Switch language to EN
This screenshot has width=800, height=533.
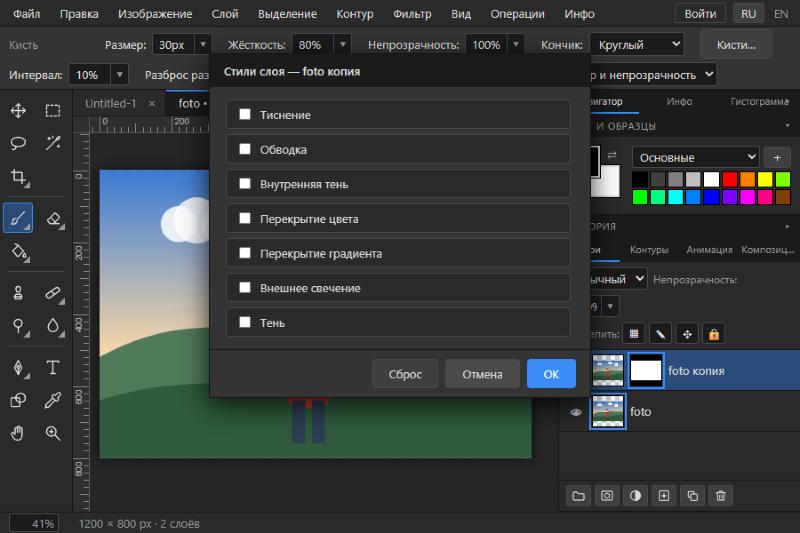[x=781, y=14]
